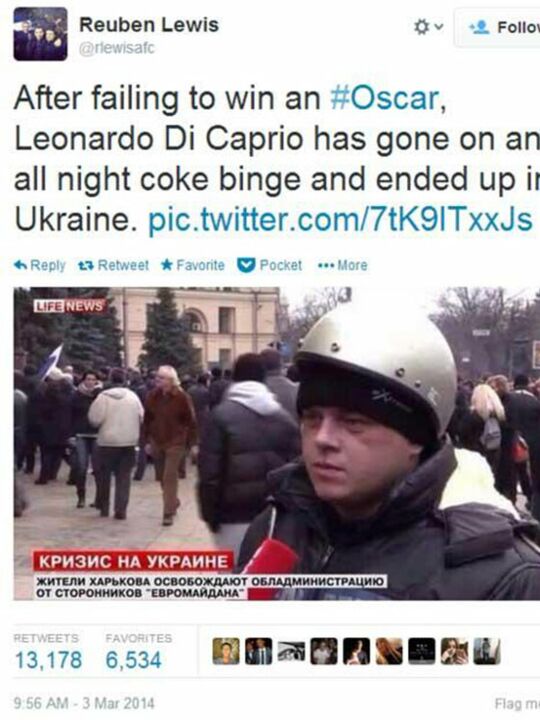540x720 pixels.
Task: Expand the gear settings dropdown
Action: click(428, 28)
